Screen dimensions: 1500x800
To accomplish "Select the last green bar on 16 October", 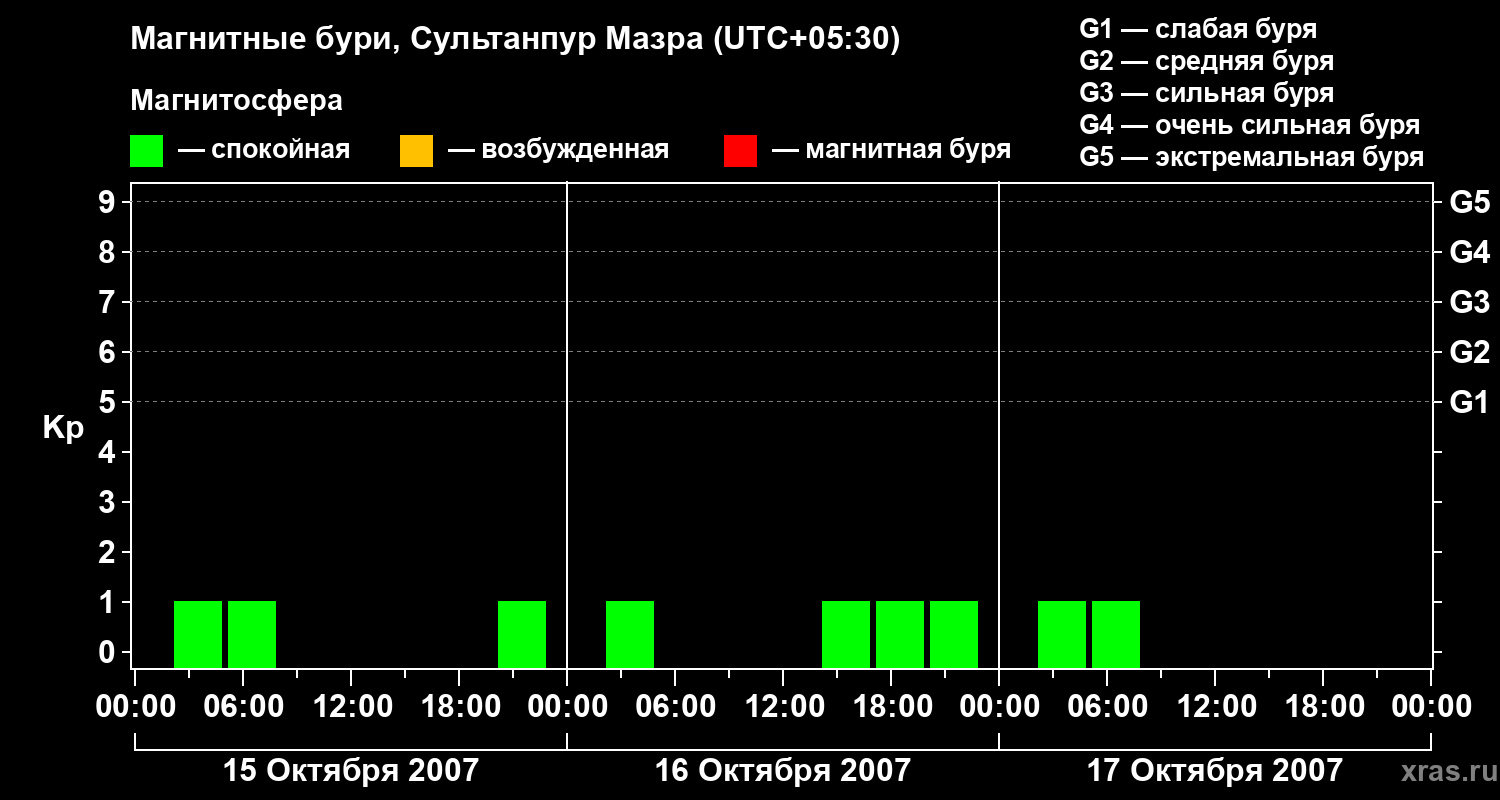I will click(x=954, y=634).
